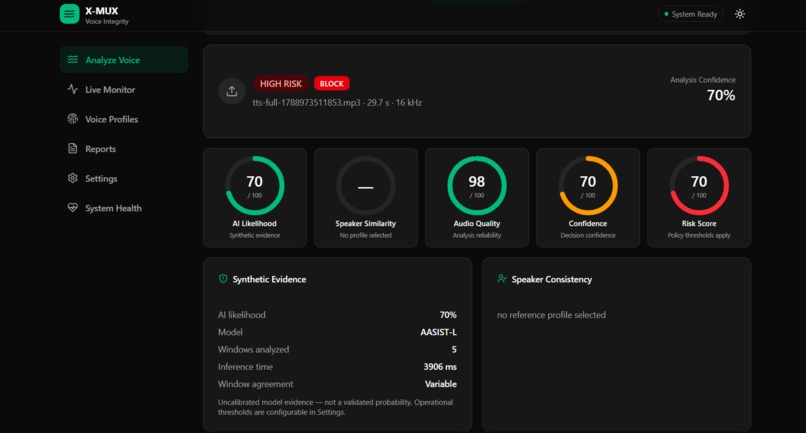The height and width of the screenshot is (433, 806).
Task: Click the Speaker Consistency heading
Action: pos(552,279)
